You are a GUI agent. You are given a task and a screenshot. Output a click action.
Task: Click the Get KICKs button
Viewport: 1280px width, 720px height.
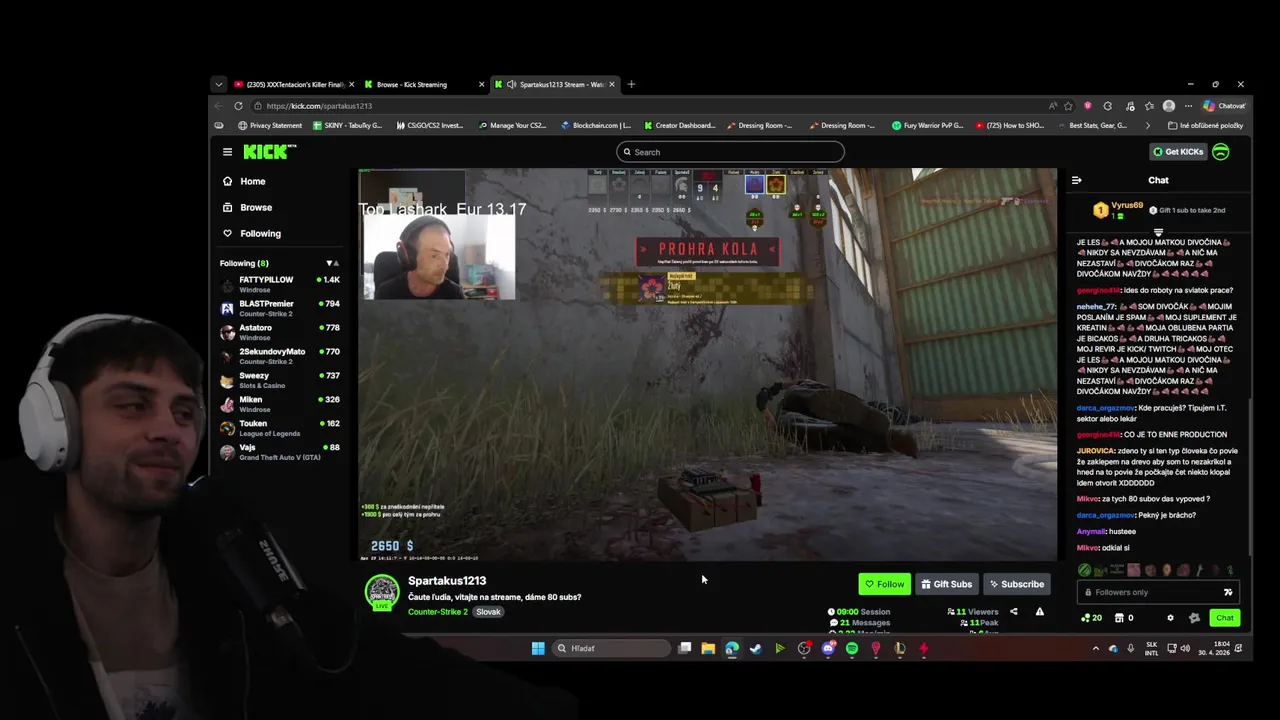[1178, 152]
